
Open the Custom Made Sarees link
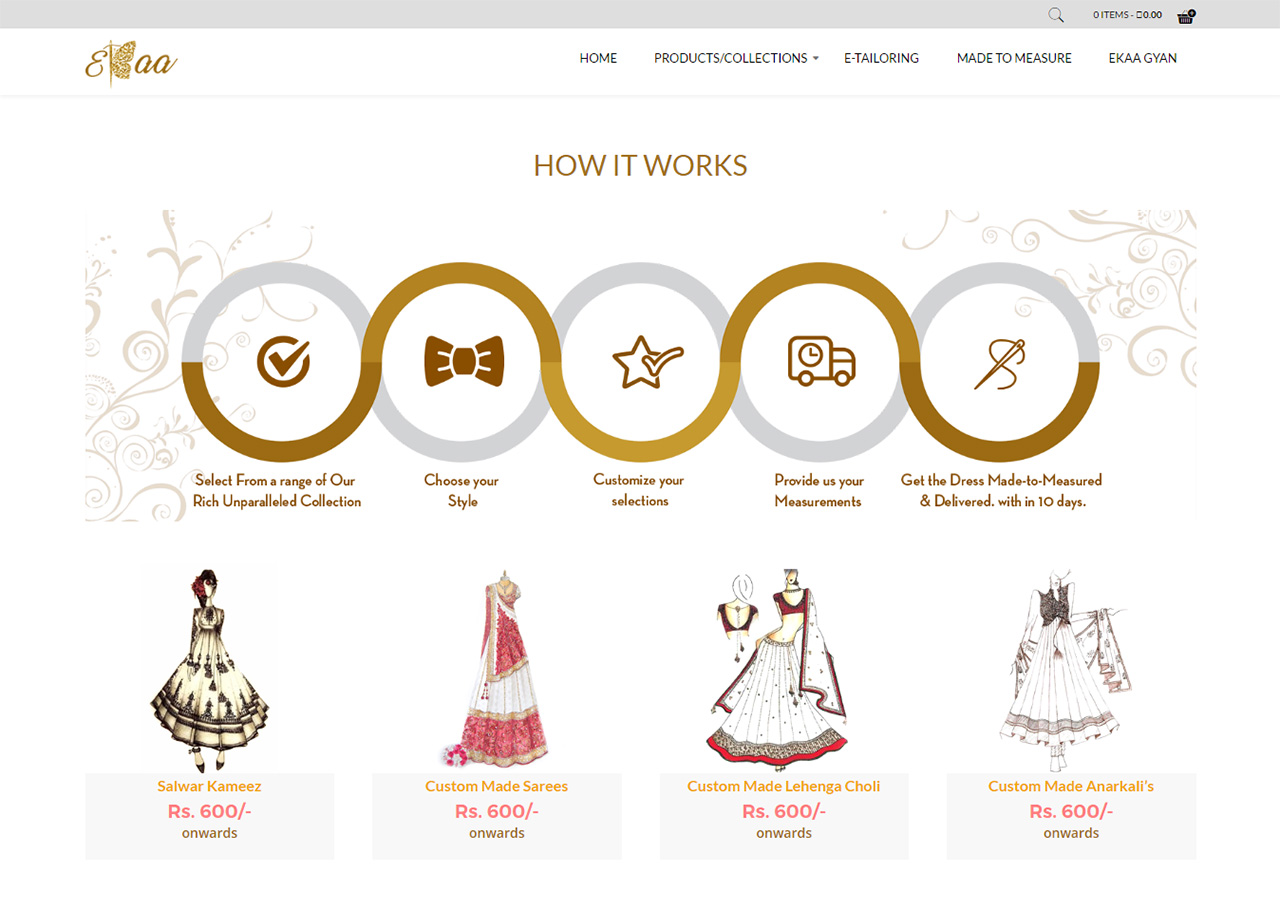click(496, 786)
